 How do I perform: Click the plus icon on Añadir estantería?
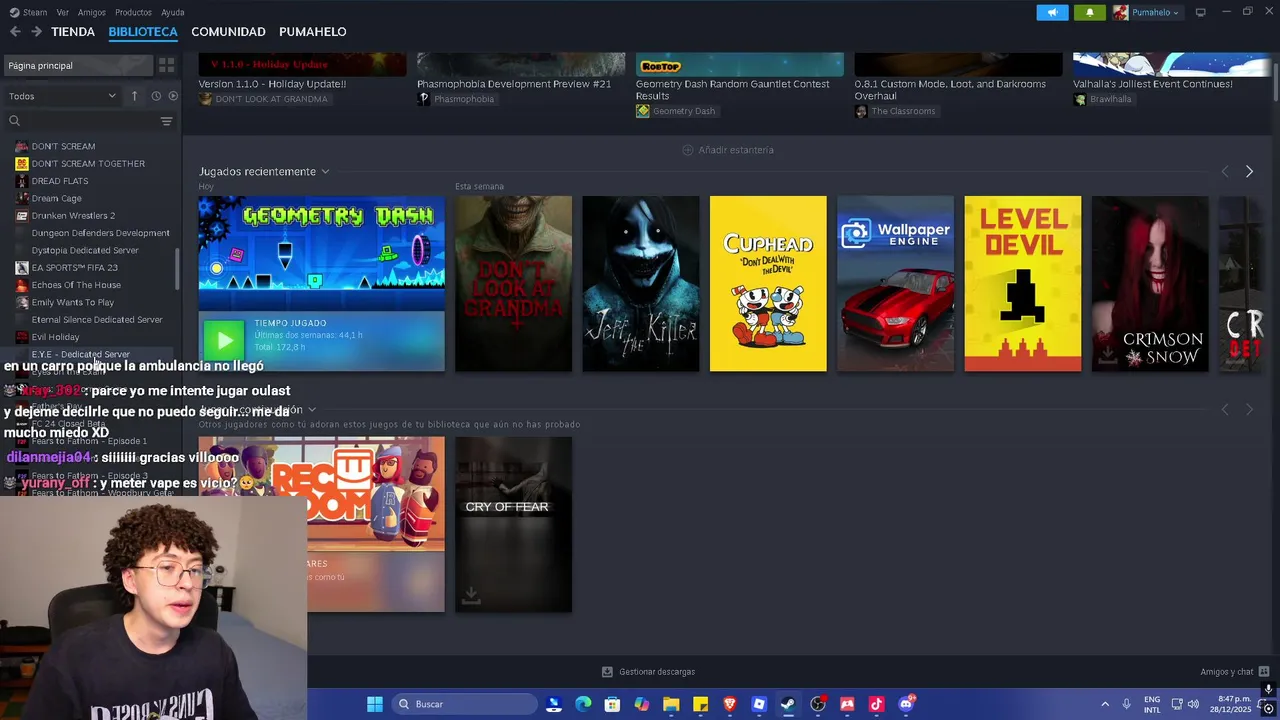point(687,150)
